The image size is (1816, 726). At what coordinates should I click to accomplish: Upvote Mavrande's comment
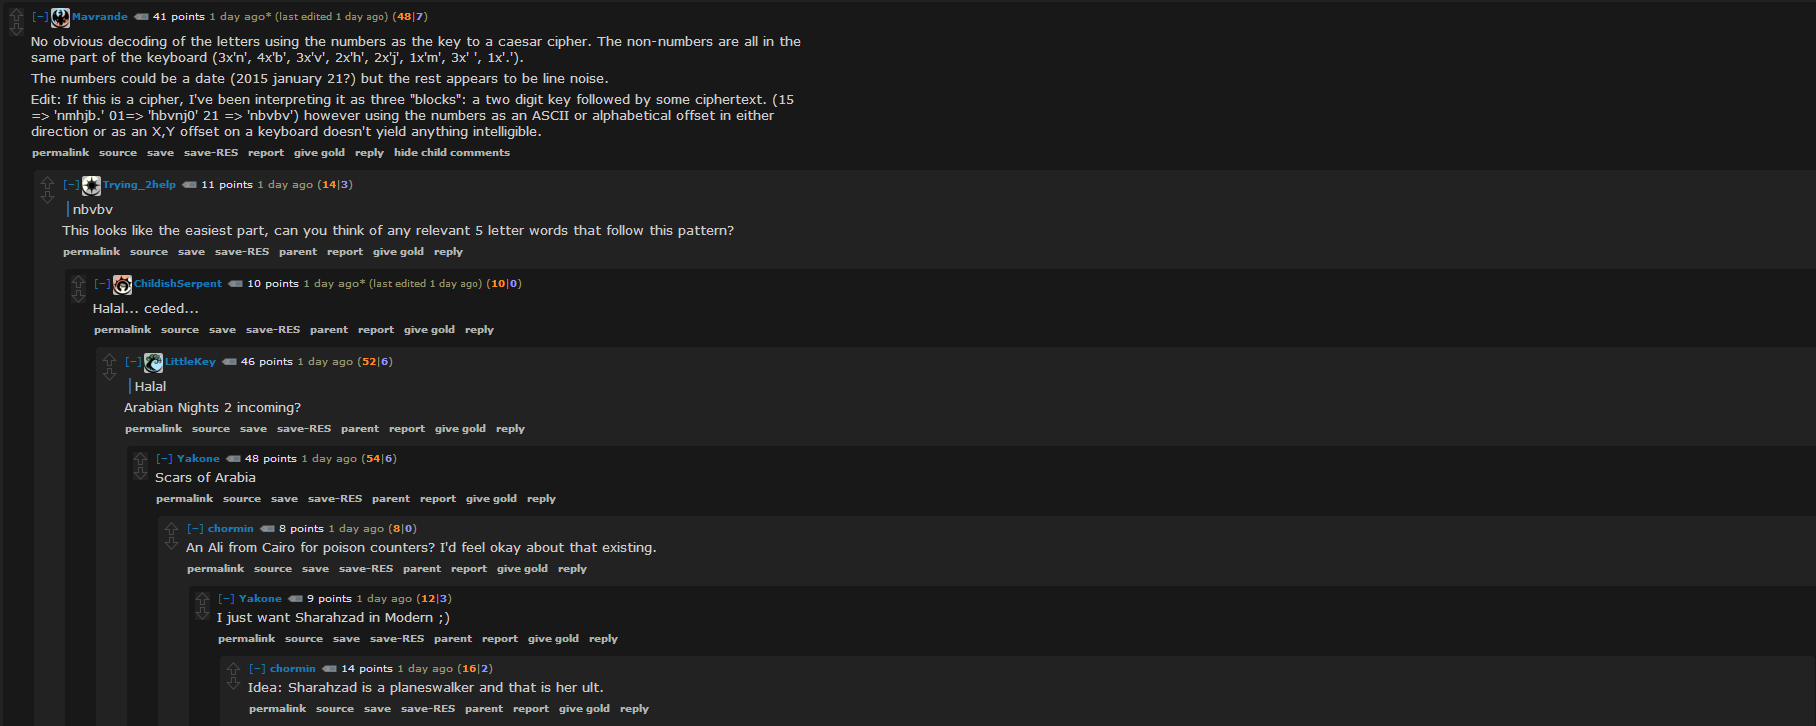tap(16, 14)
